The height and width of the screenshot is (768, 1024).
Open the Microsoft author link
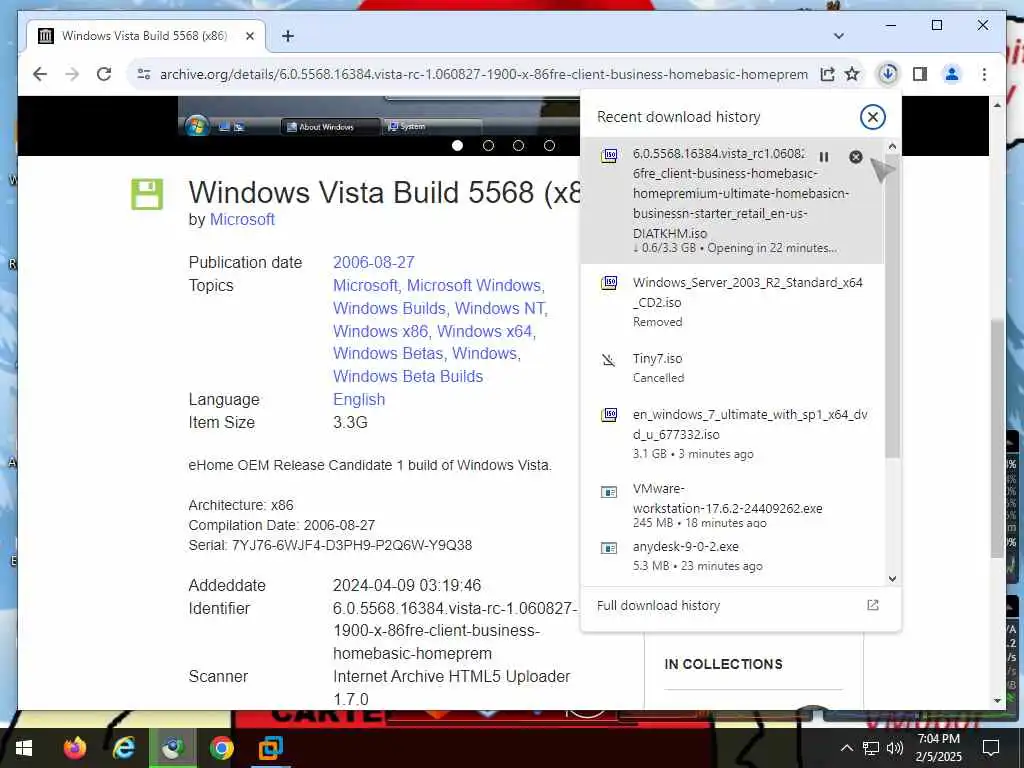tap(242, 219)
